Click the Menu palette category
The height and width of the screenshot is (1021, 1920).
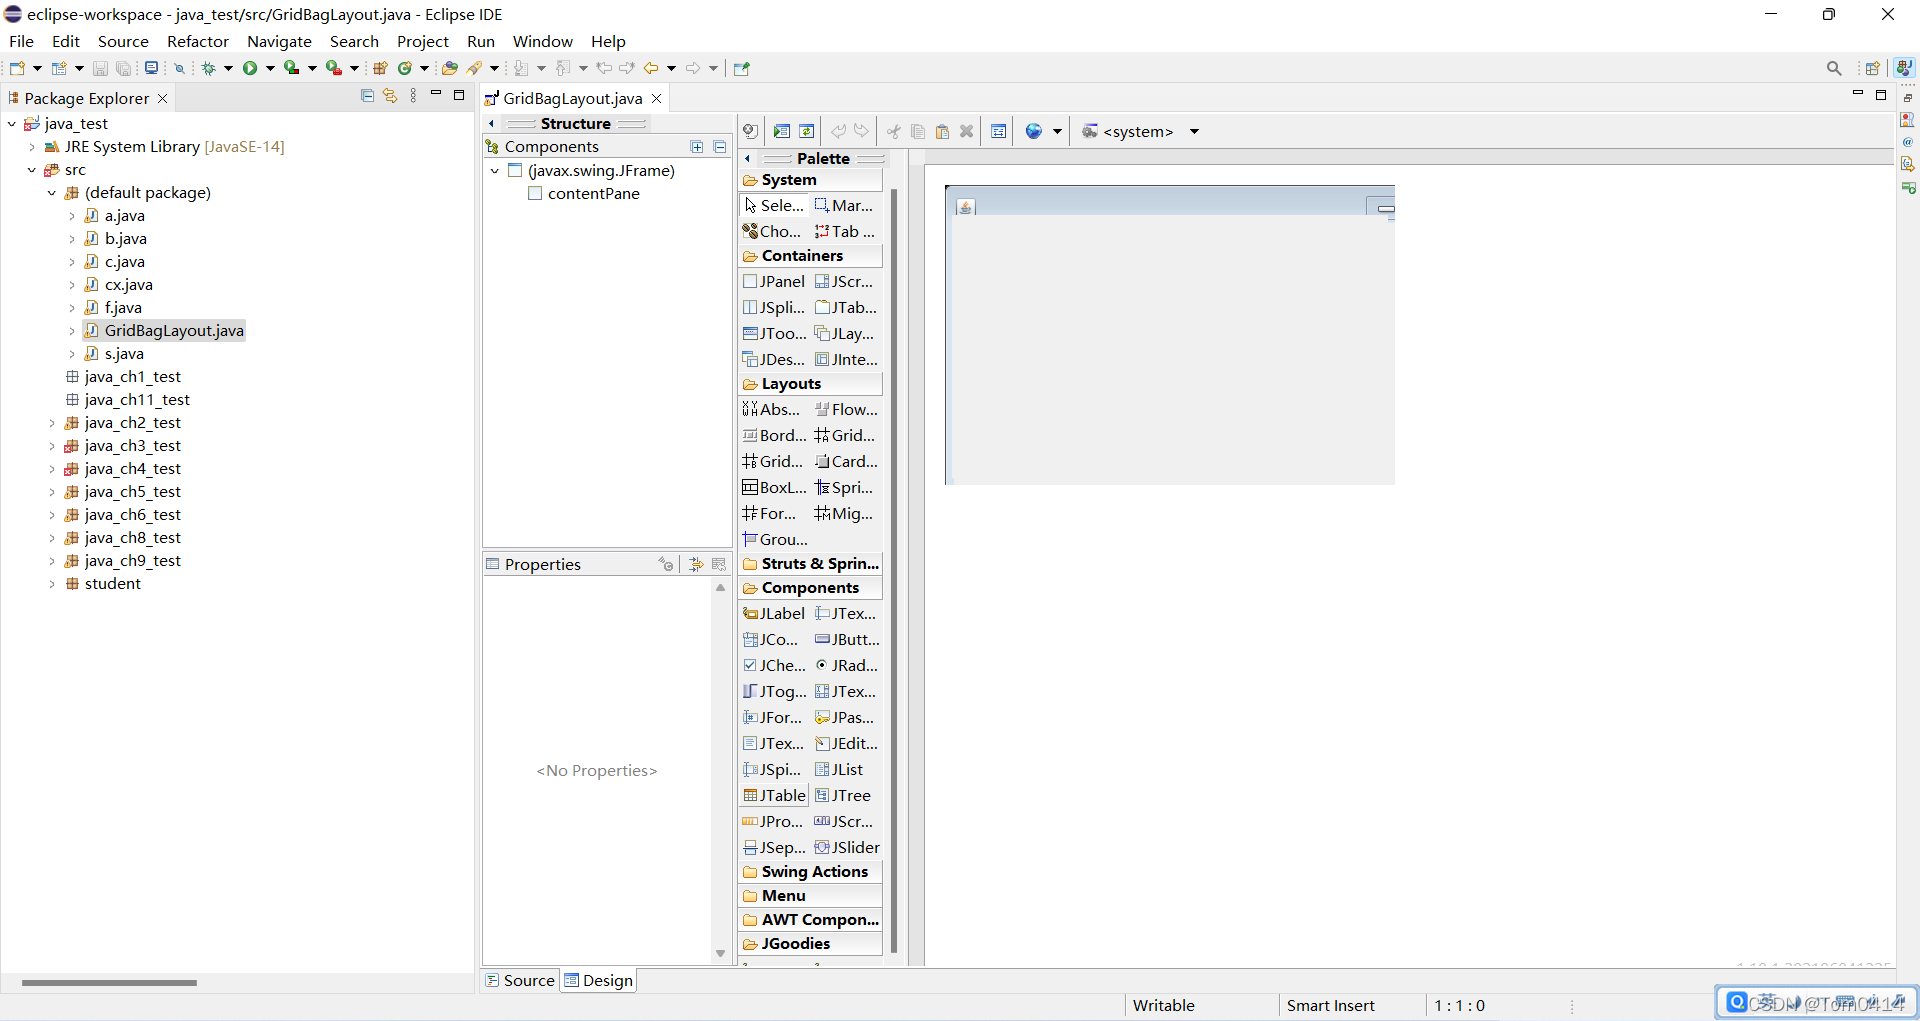(x=811, y=895)
